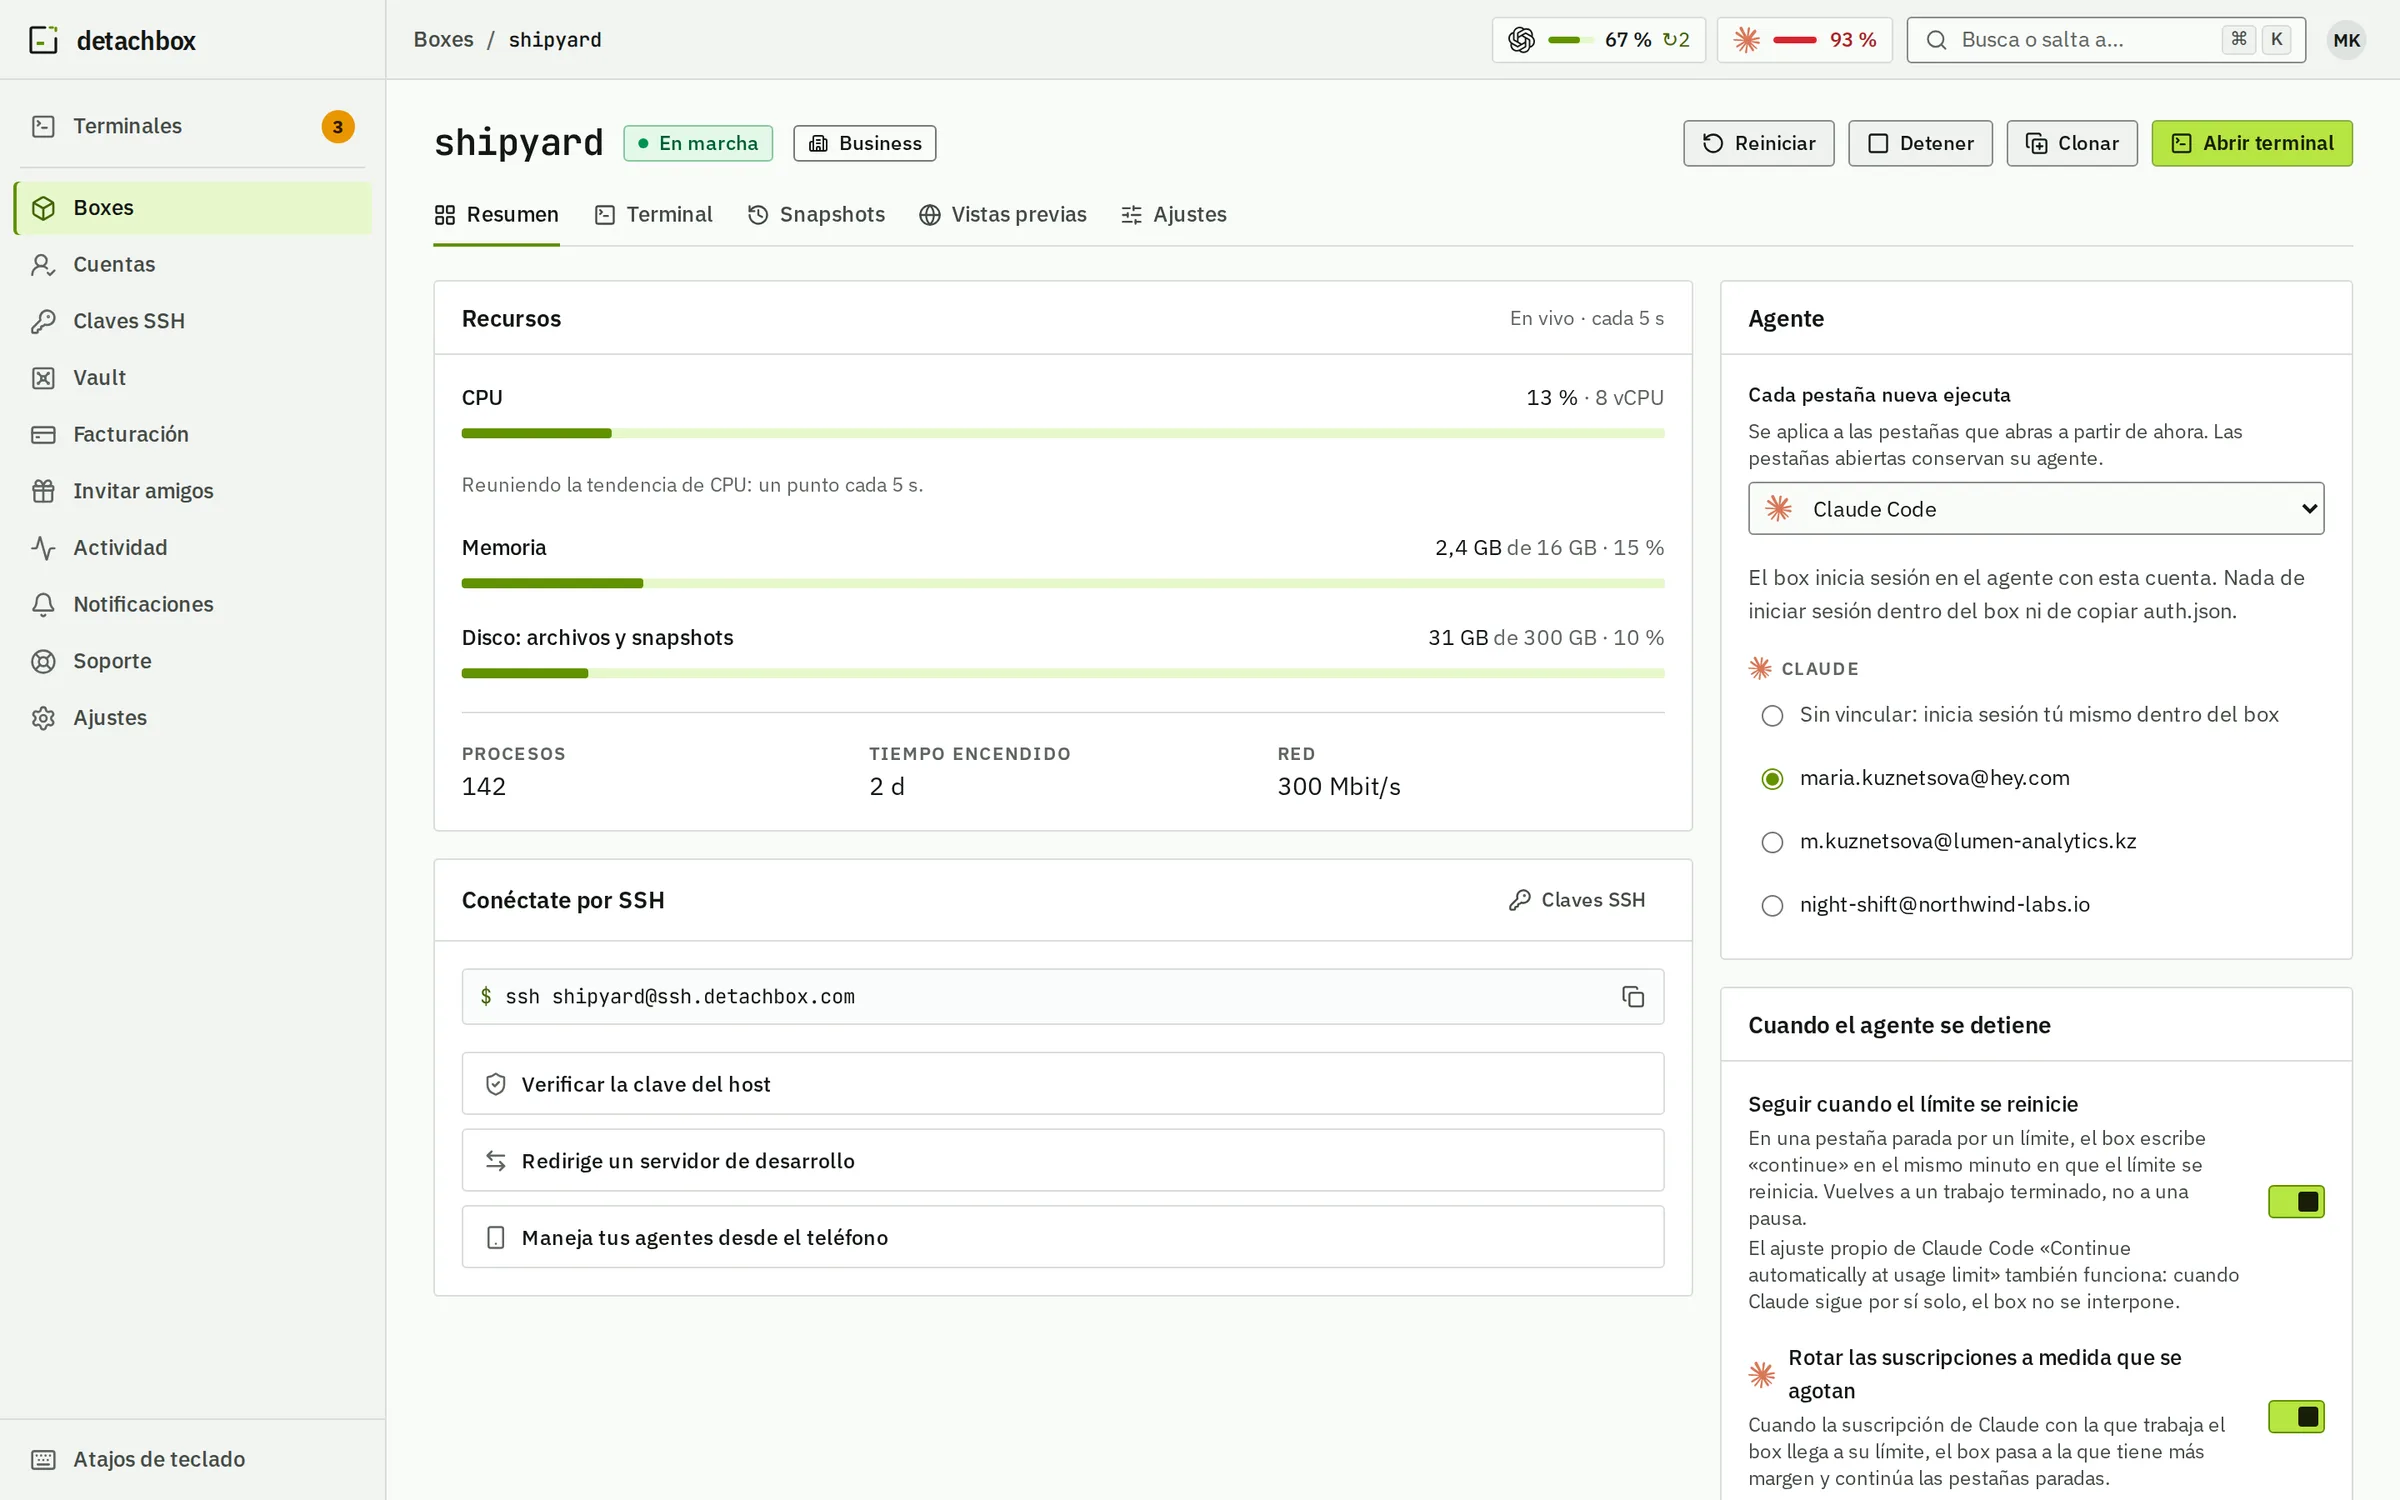Click the Claude usage 93 % indicator
Screen dimensions: 2400x1500
[x=1804, y=40]
